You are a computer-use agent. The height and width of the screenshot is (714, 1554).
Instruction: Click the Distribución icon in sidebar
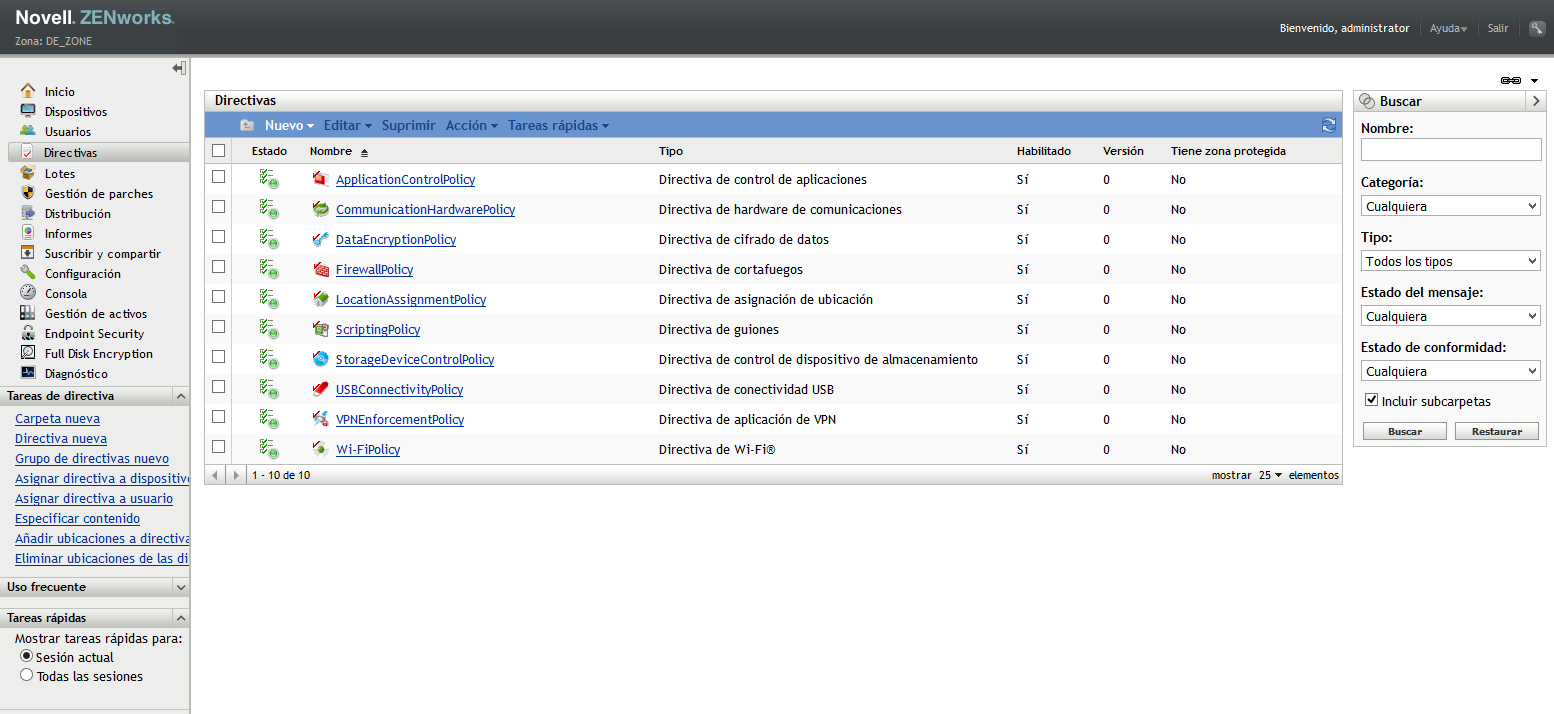(x=28, y=213)
